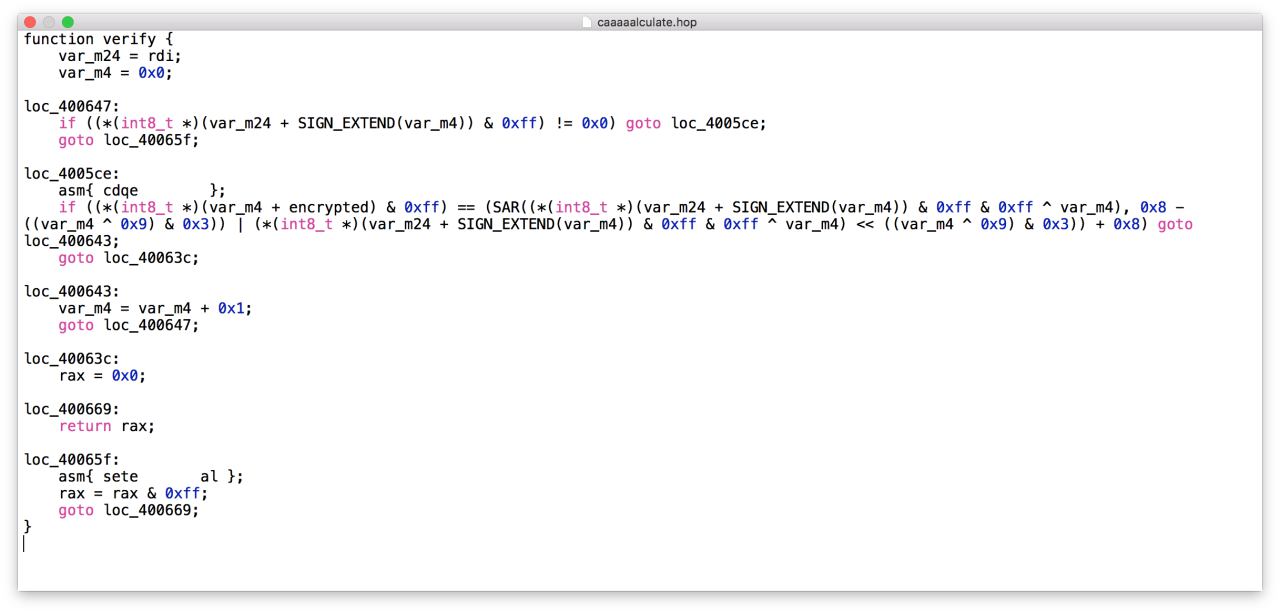Image resolution: width=1280 pixels, height=613 pixels.
Task: Click the 'loc_400643:' label line
Action: 71,291
